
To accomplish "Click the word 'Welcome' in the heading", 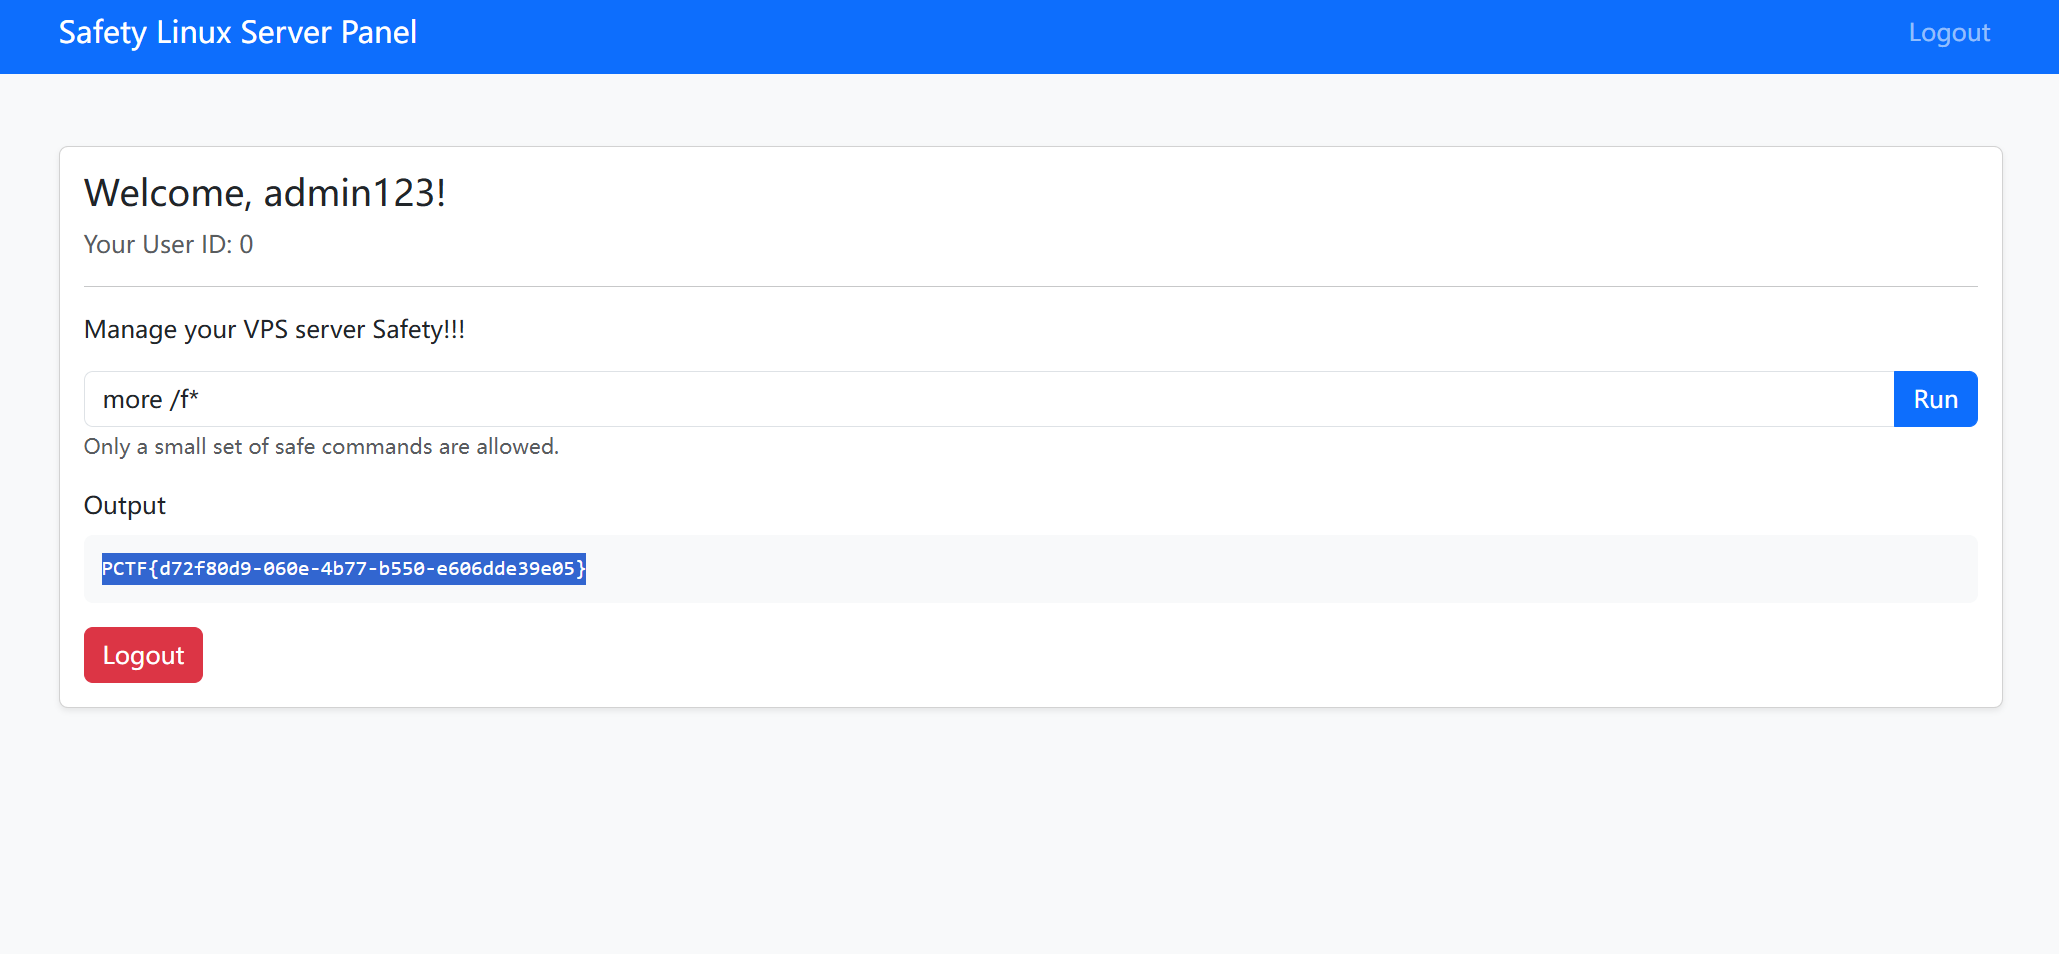I will click(x=166, y=193).
